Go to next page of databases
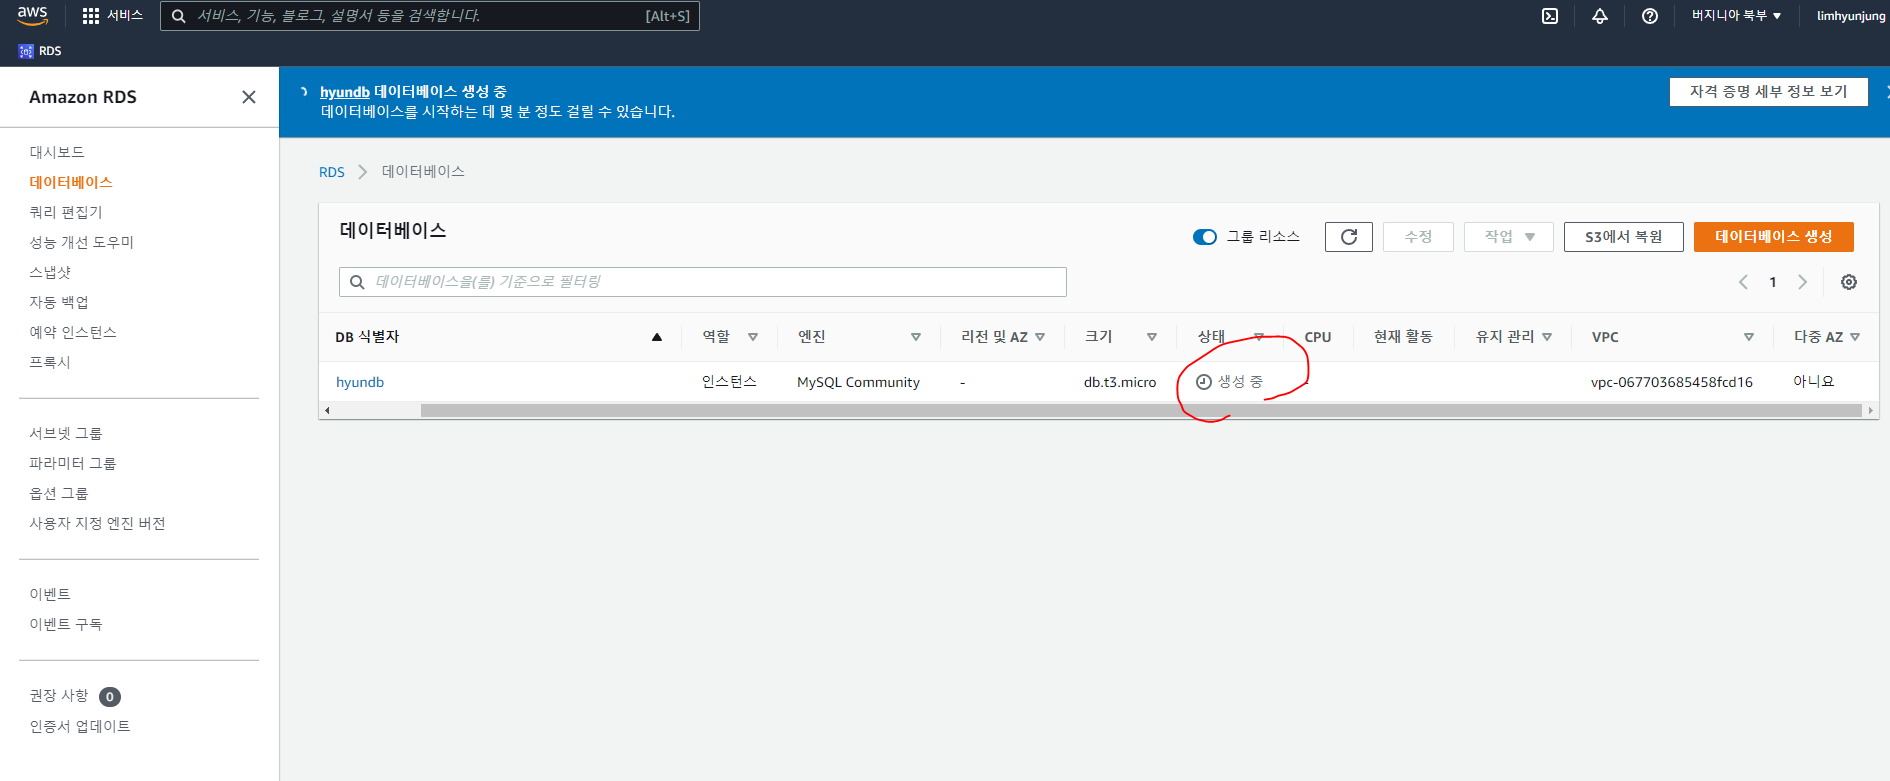 [1803, 282]
